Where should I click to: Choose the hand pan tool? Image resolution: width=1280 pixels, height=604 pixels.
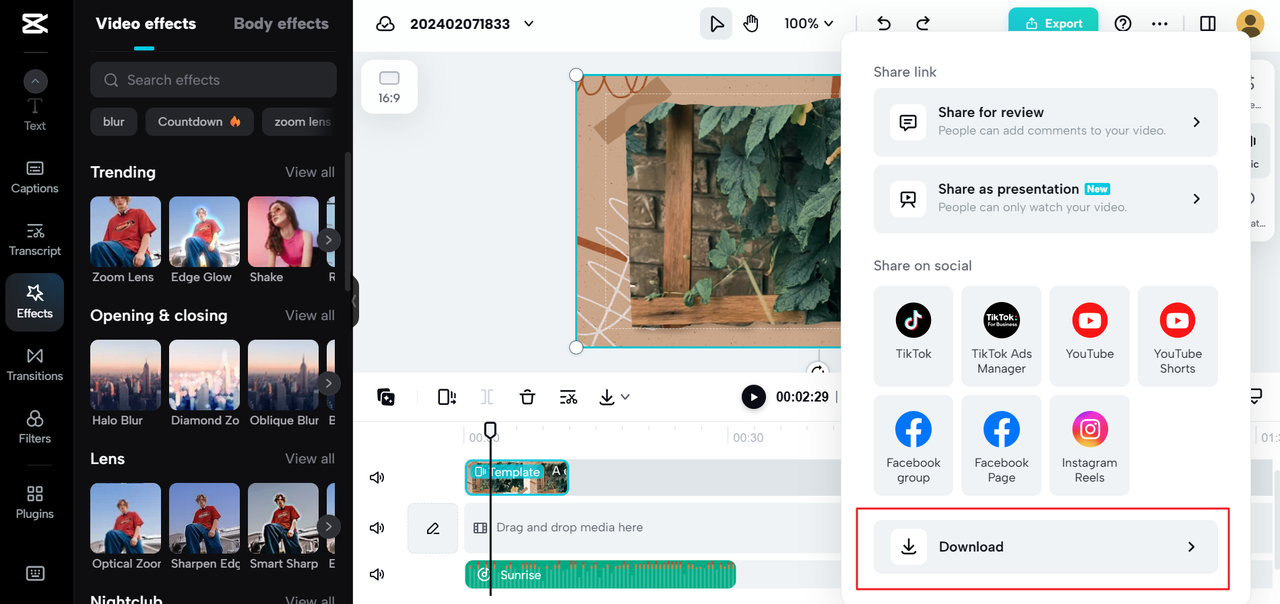tap(752, 24)
